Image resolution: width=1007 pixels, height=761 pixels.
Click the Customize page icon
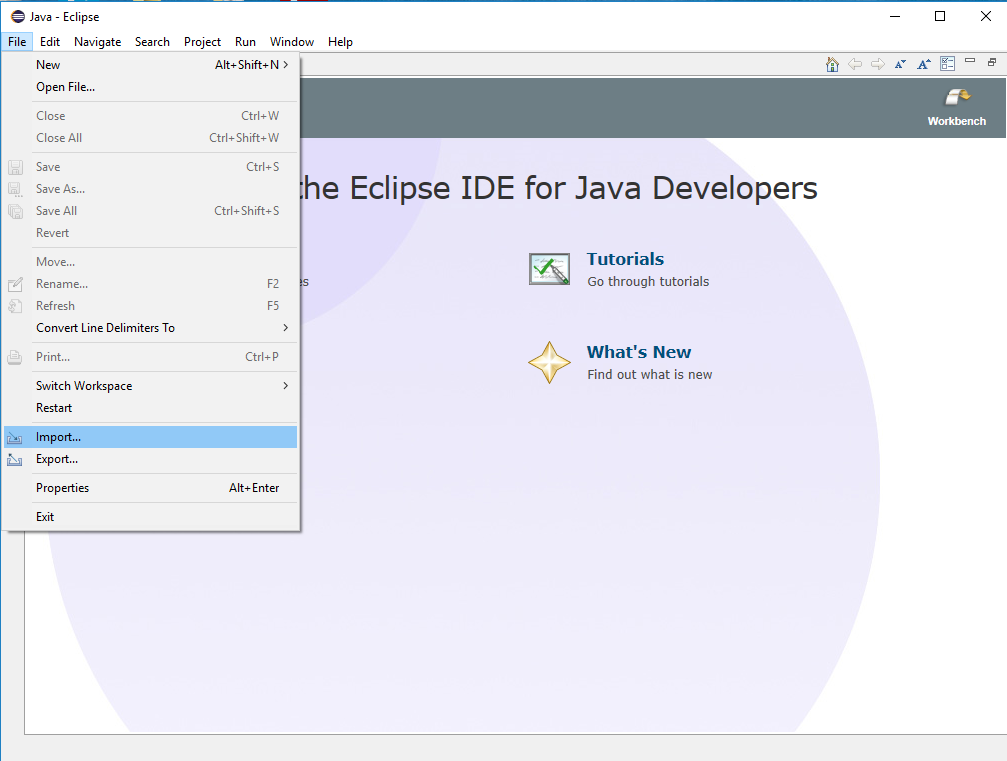tap(947, 64)
